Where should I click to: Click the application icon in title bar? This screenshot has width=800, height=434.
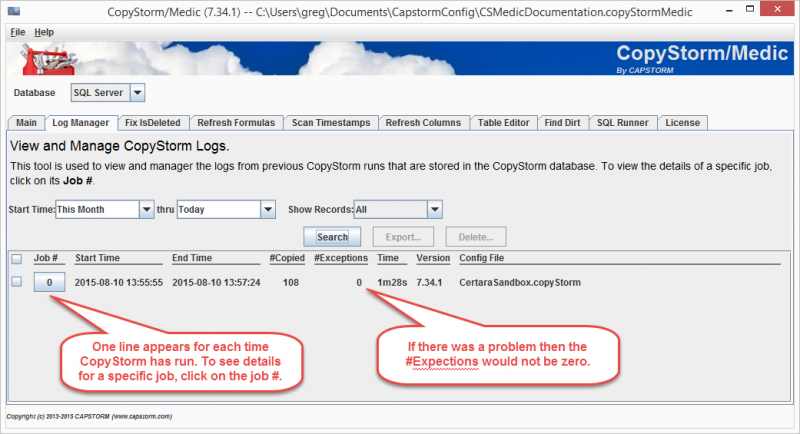coord(14,11)
